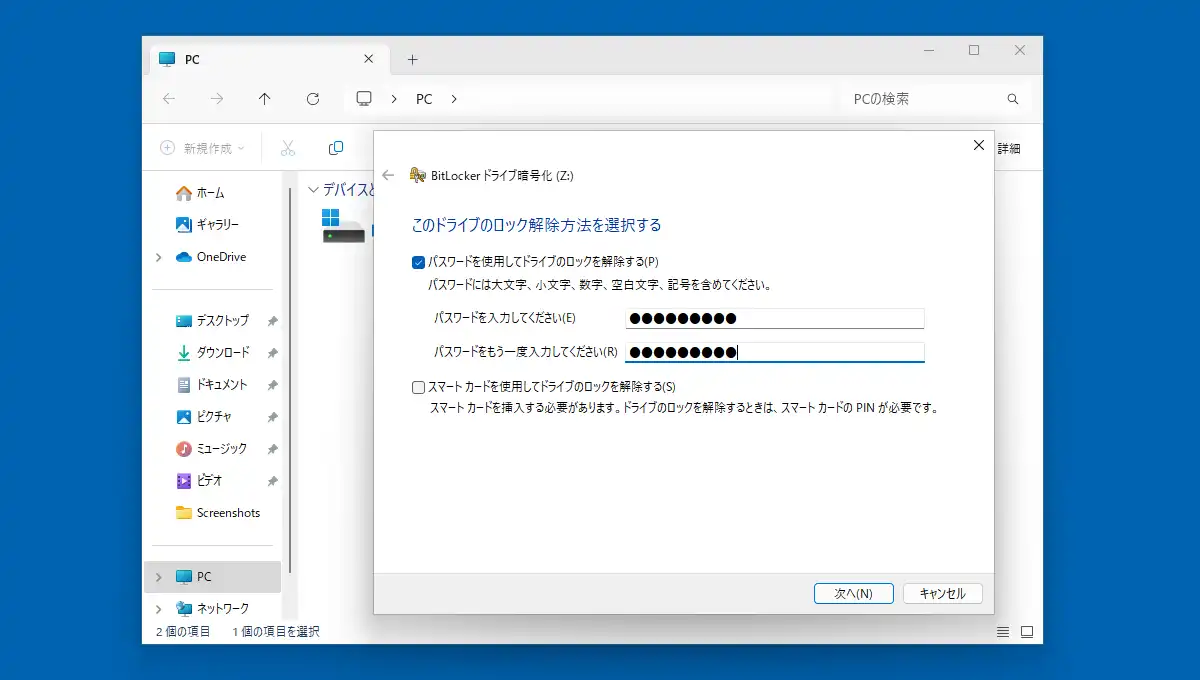Minimize the Explorer window
Screen dimensions: 1200x680
pyautogui.click(x=928, y=50)
